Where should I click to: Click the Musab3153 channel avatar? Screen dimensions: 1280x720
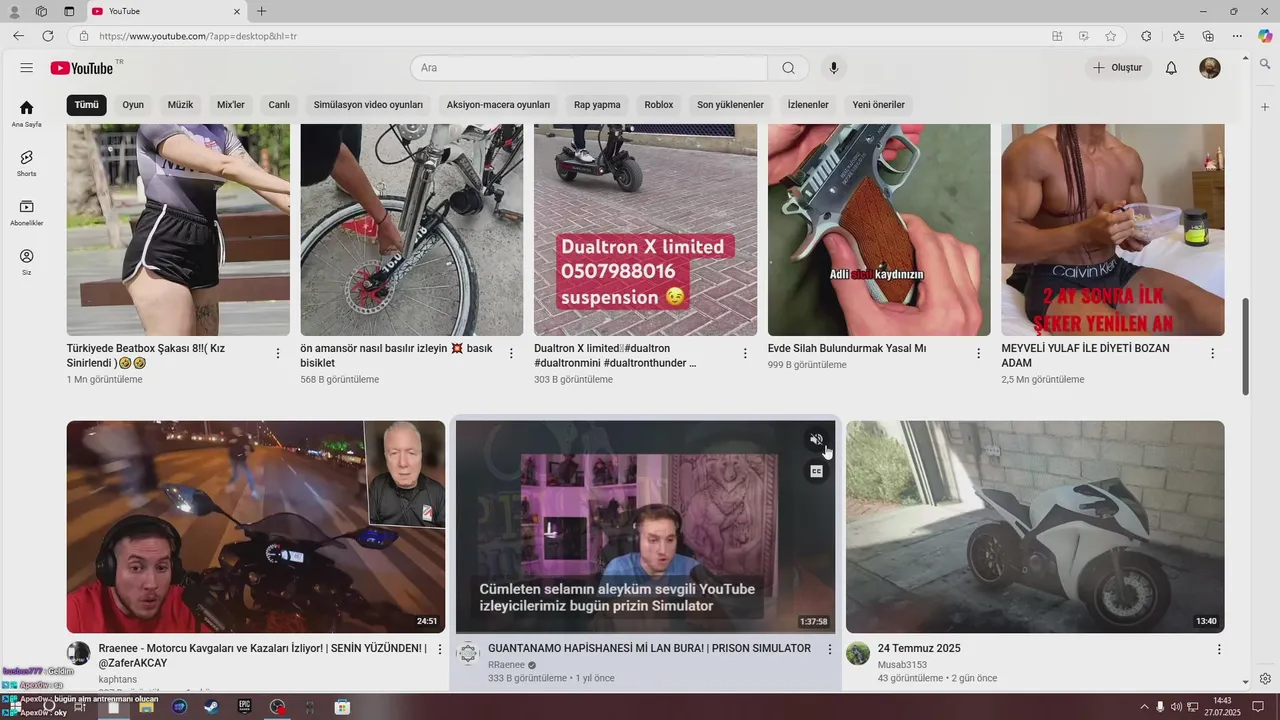point(858,654)
